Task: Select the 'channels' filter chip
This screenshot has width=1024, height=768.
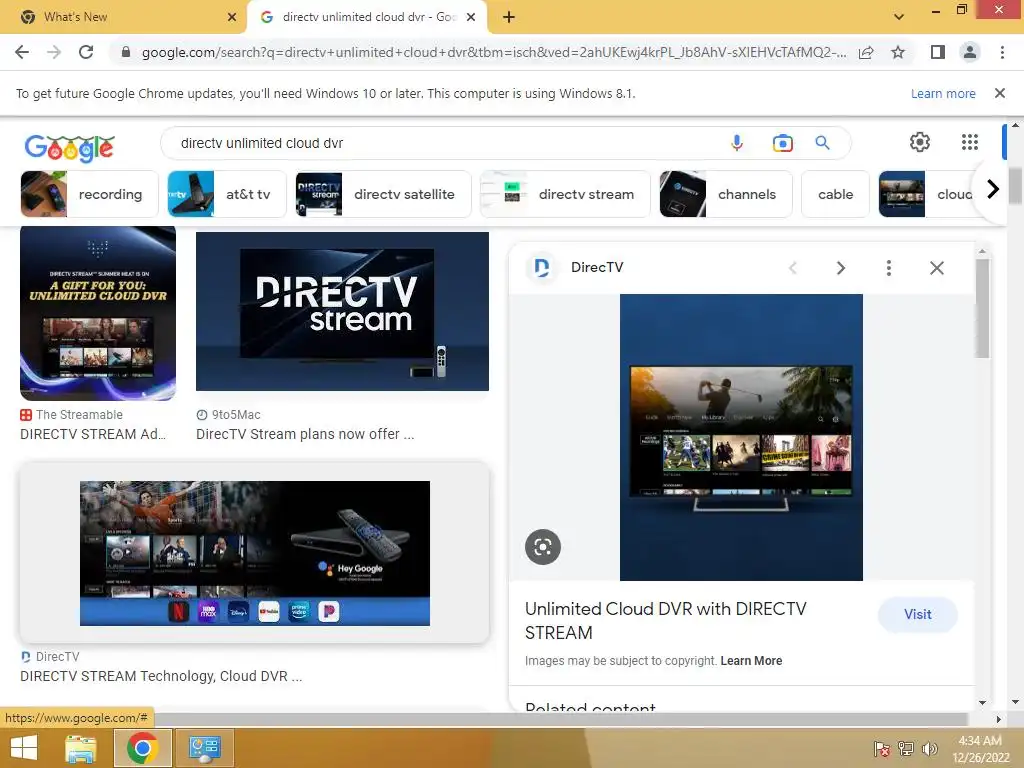Action: [x=726, y=194]
